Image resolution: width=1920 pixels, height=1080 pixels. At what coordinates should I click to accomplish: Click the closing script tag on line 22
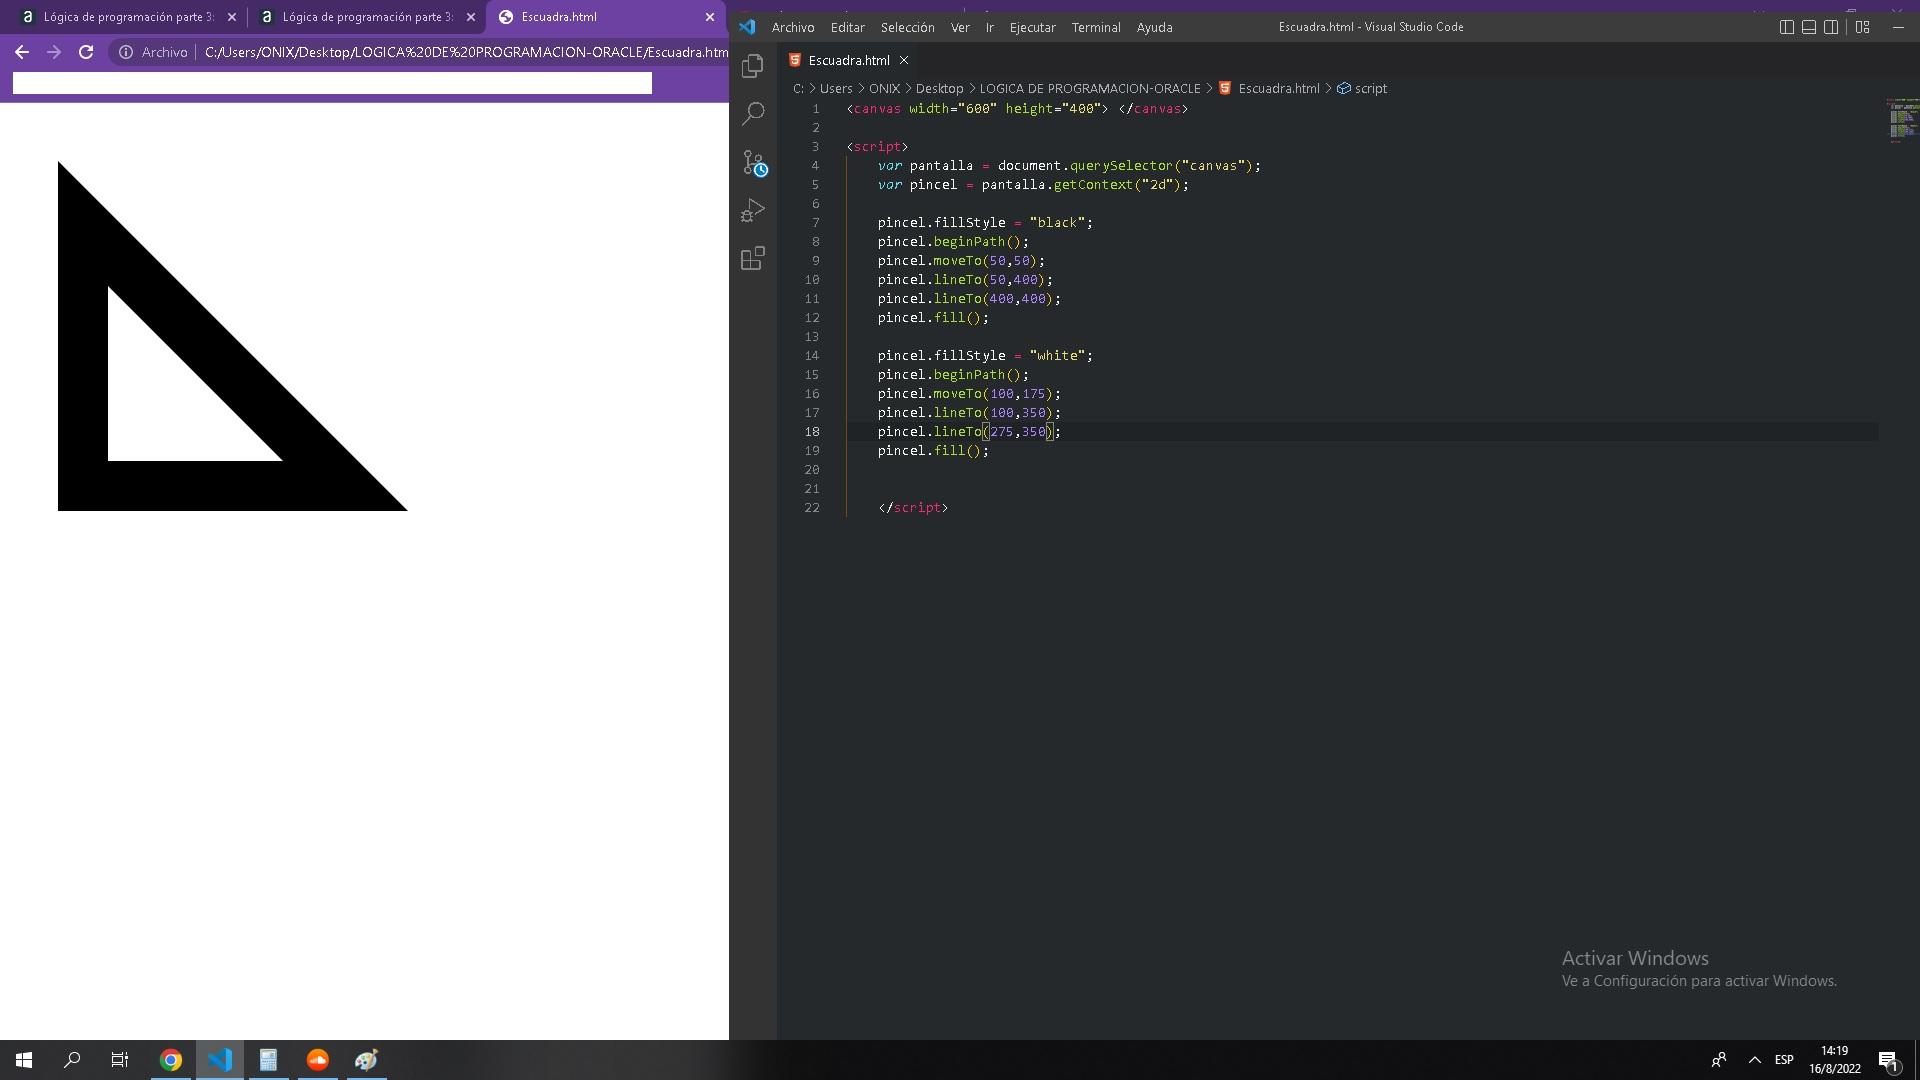point(913,508)
